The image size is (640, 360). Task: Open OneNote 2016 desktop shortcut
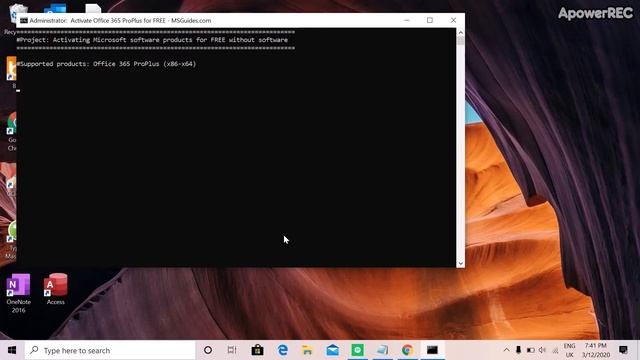click(18, 293)
